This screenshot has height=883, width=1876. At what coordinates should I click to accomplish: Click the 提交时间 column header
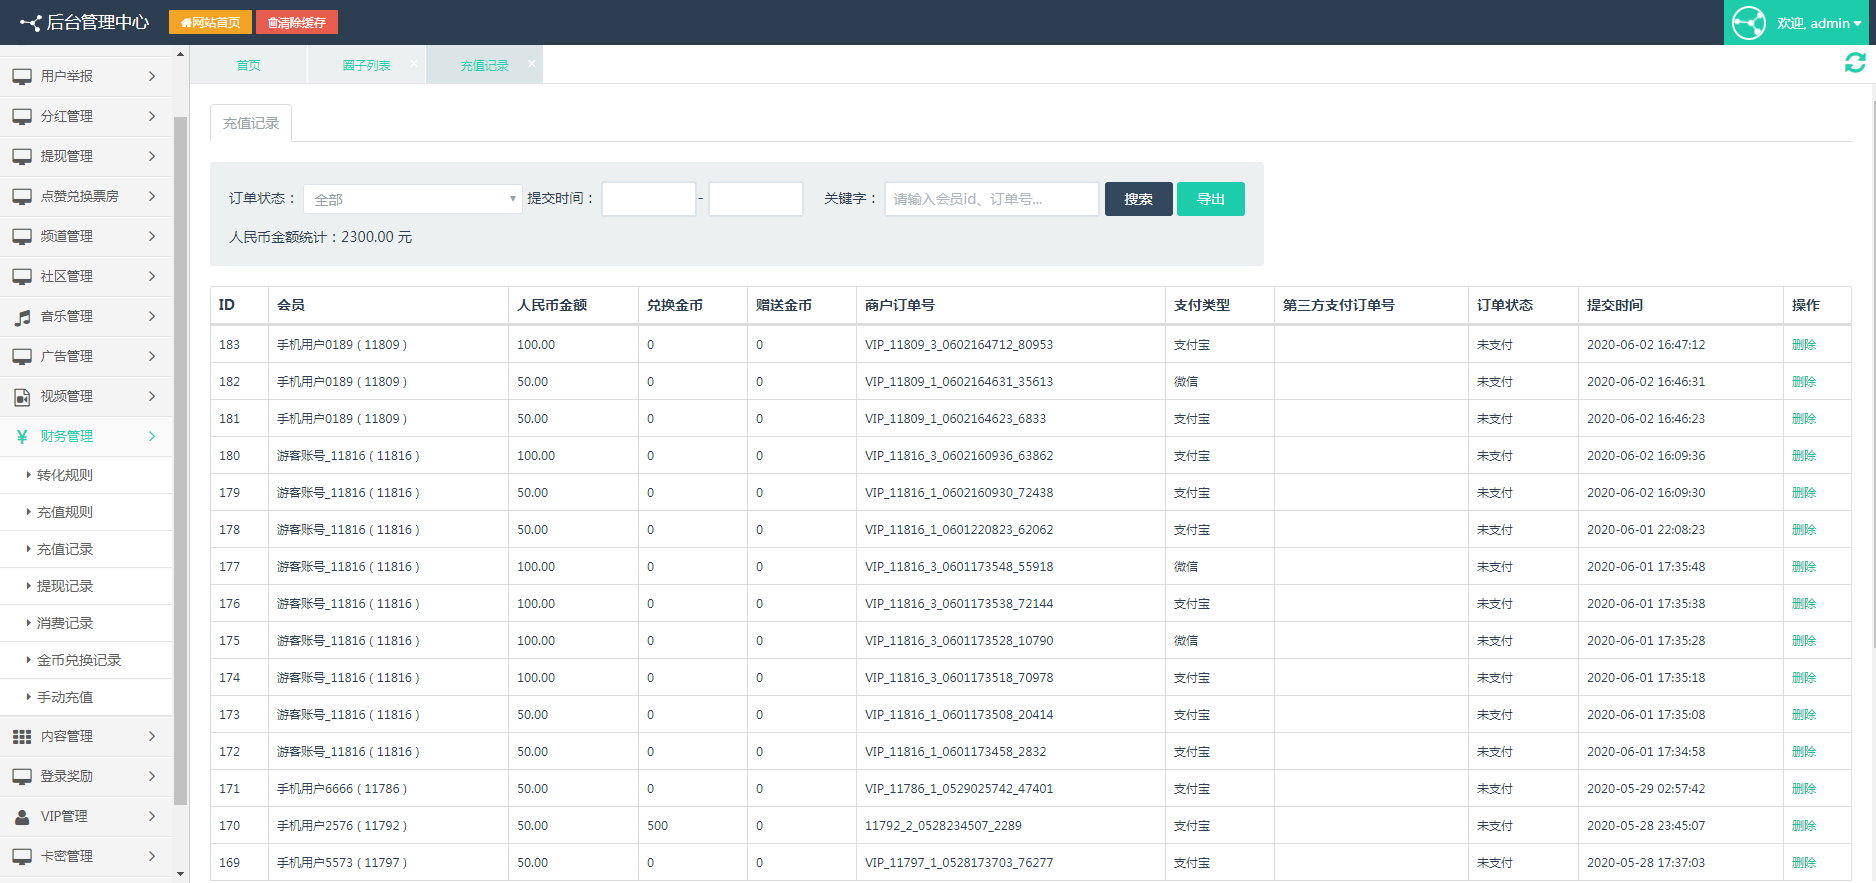pyautogui.click(x=1615, y=305)
